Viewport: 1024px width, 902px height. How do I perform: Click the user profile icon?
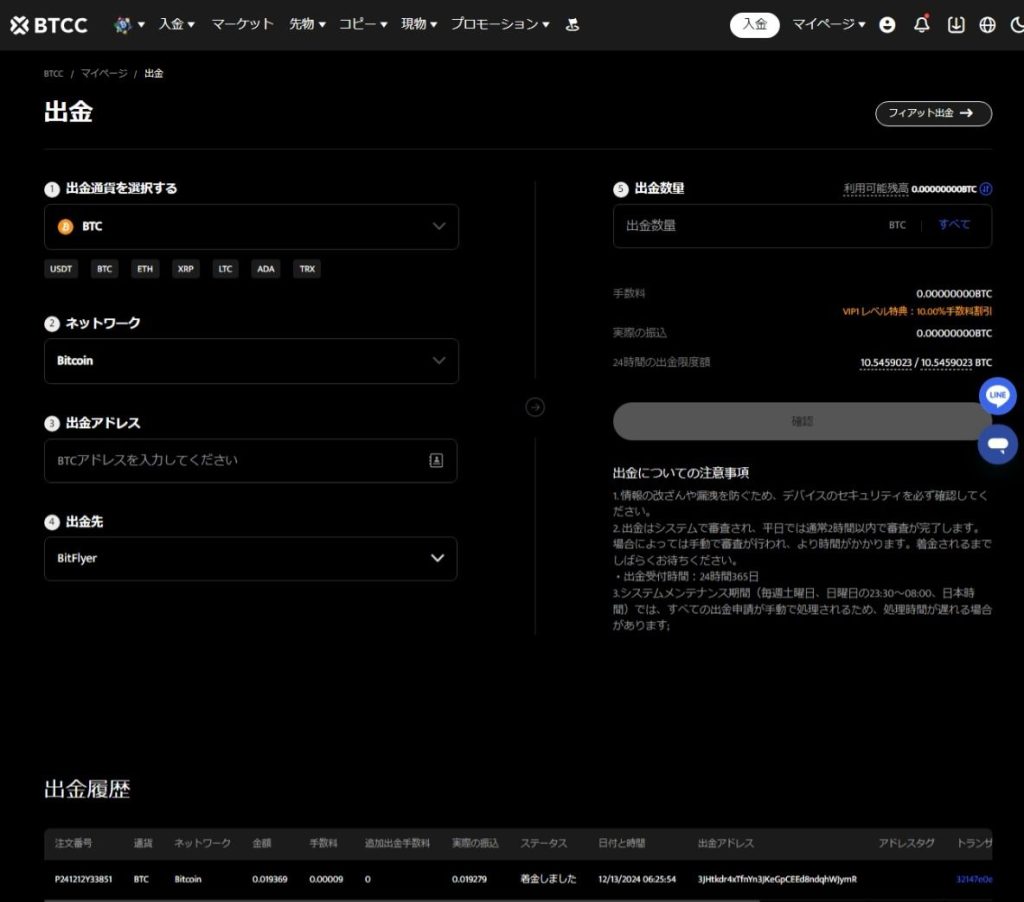click(x=887, y=25)
